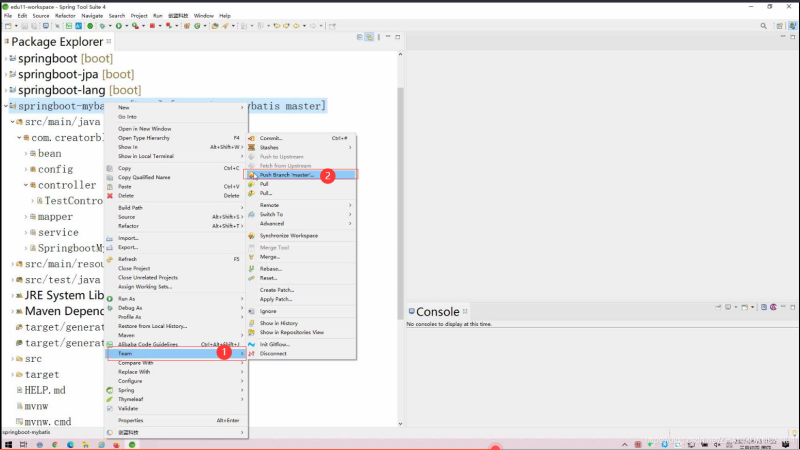The image size is (800, 450).
Task: Expand the springboot-jpa project node
Action: 5,75
